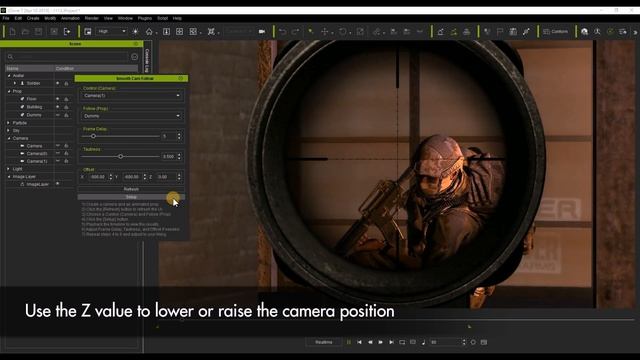The image size is (640, 360).
Task: Click the previous frame playback button
Action: (x=370, y=342)
